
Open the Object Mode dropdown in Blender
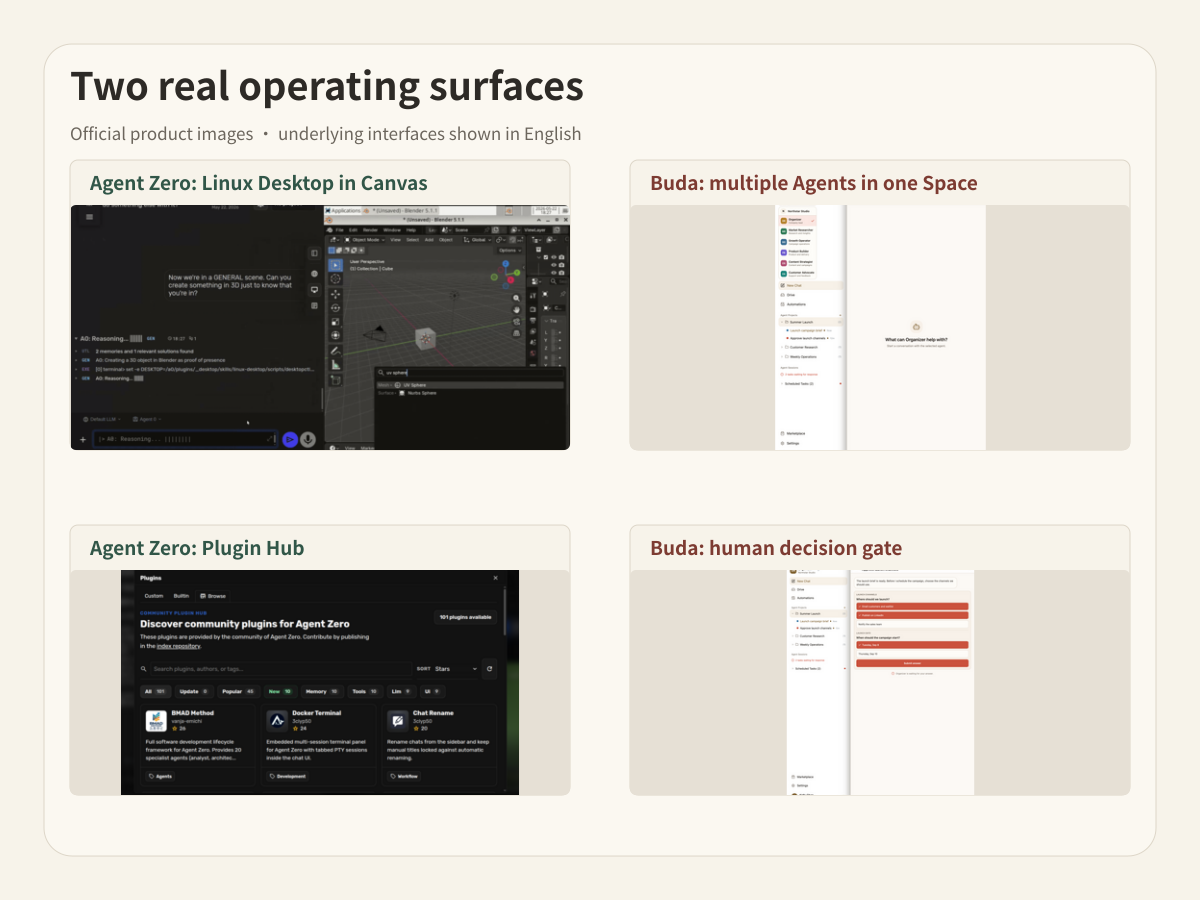tap(365, 240)
